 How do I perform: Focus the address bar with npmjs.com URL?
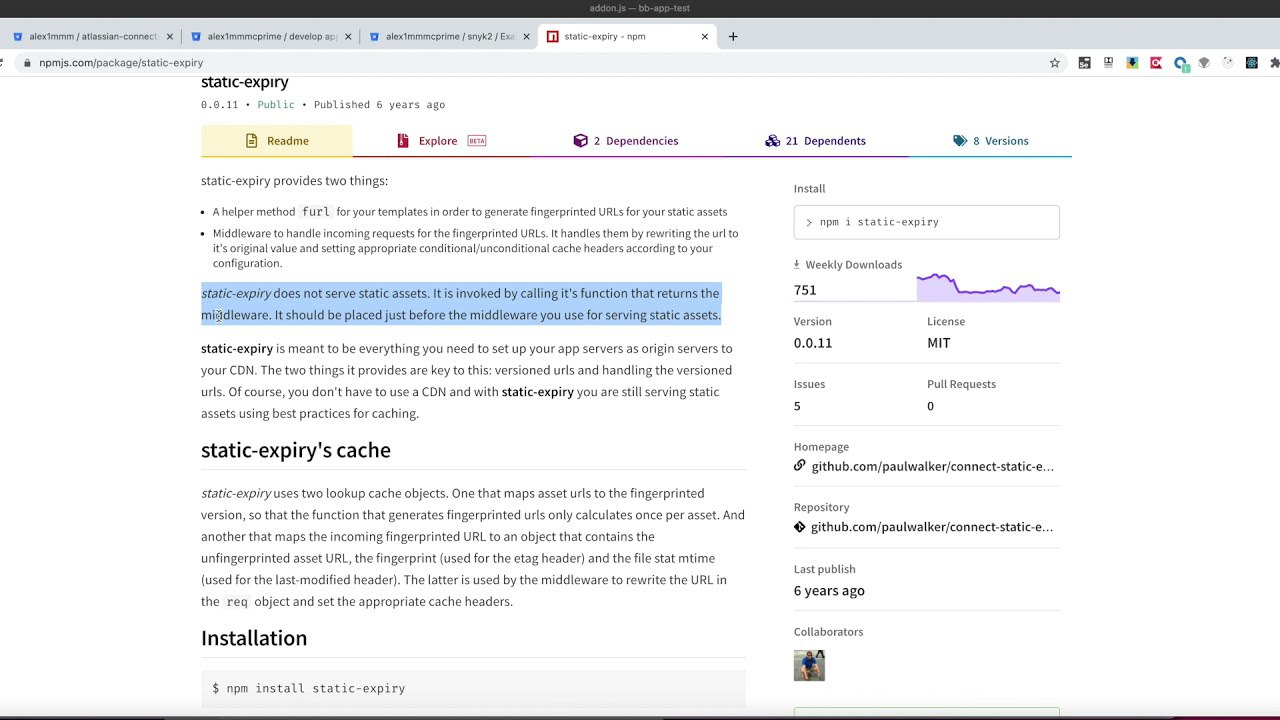click(x=540, y=63)
